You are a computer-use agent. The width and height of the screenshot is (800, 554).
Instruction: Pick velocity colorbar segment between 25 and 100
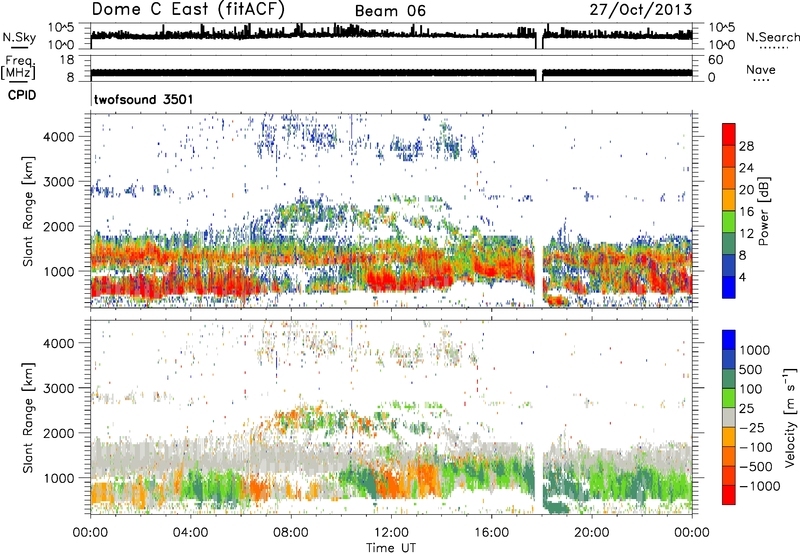[x=729, y=398]
